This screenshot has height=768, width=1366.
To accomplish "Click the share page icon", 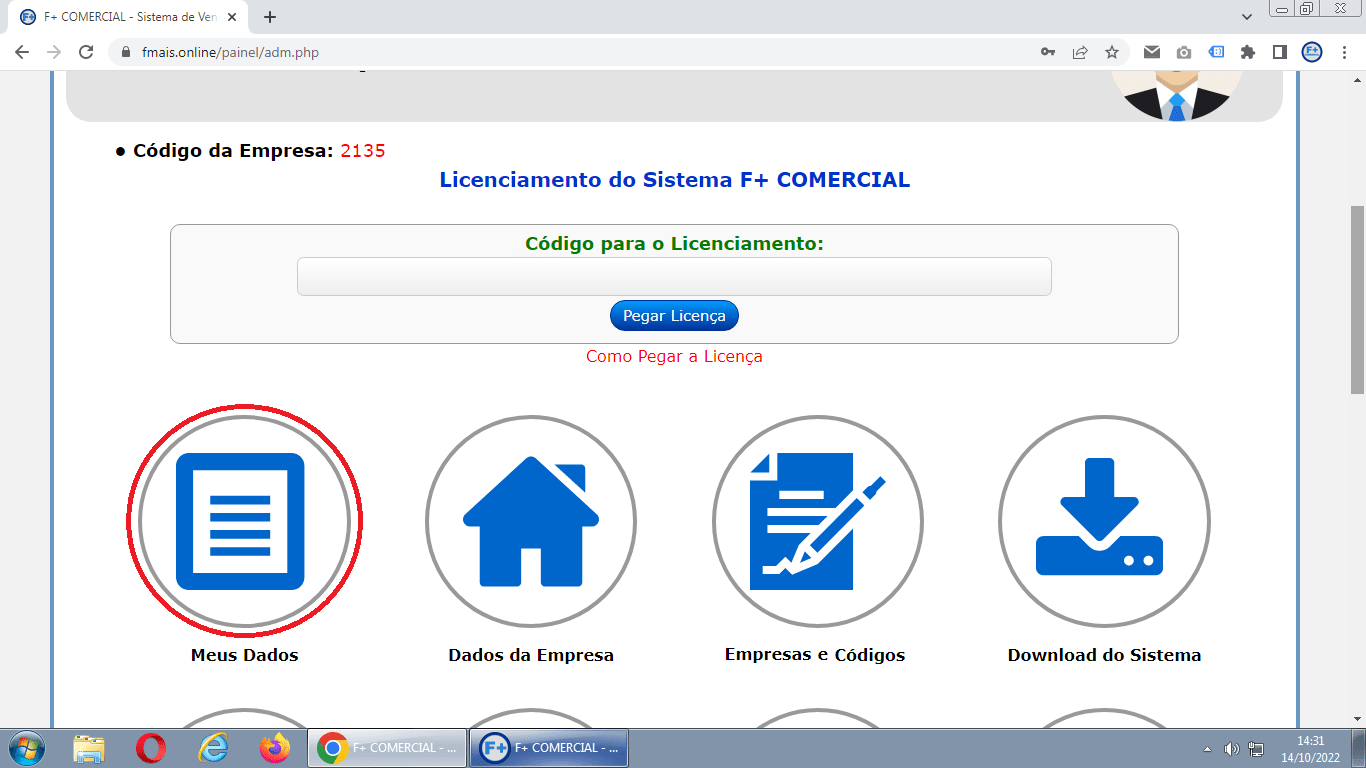I will coord(1080,52).
